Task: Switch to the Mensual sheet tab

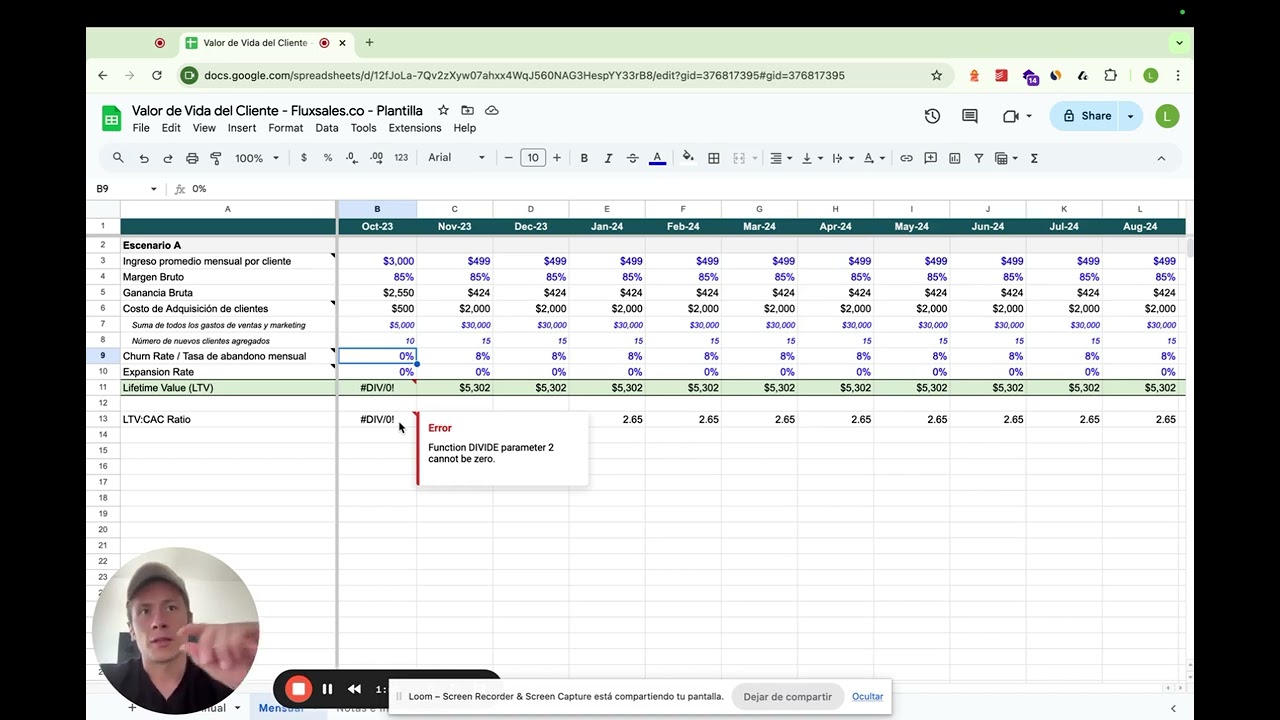Action: [281, 708]
